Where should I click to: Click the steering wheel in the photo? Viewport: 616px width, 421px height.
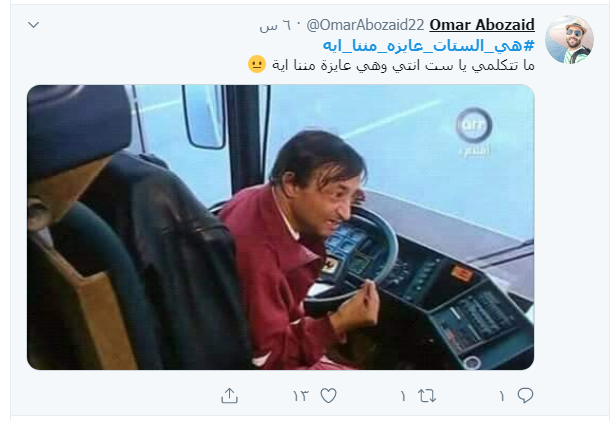[x=356, y=255]
